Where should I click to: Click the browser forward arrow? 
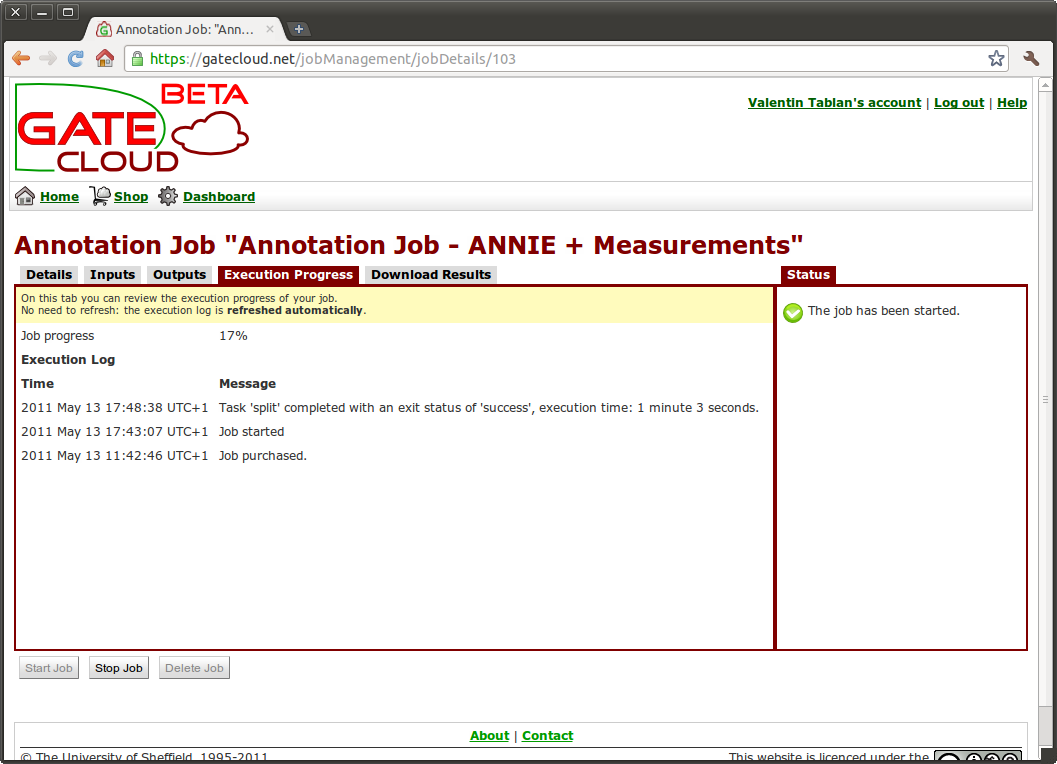[x=48, y=59]
